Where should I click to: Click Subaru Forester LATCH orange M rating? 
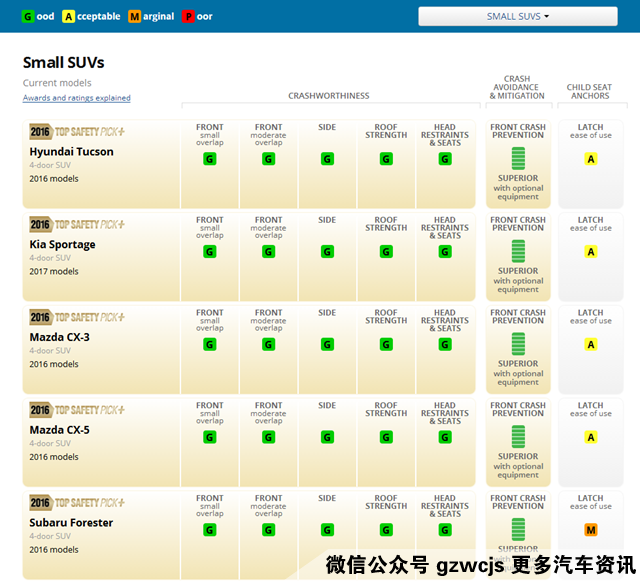point(591,530)
